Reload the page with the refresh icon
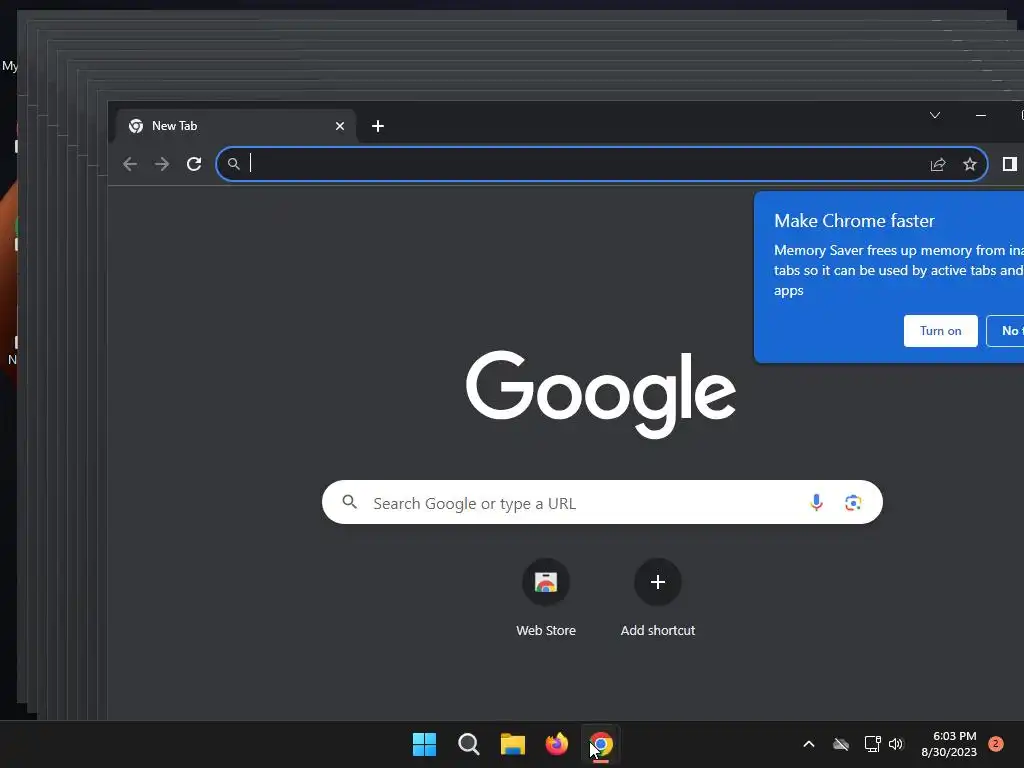This screenshot has height=768, width=1024. coord(194,164)
